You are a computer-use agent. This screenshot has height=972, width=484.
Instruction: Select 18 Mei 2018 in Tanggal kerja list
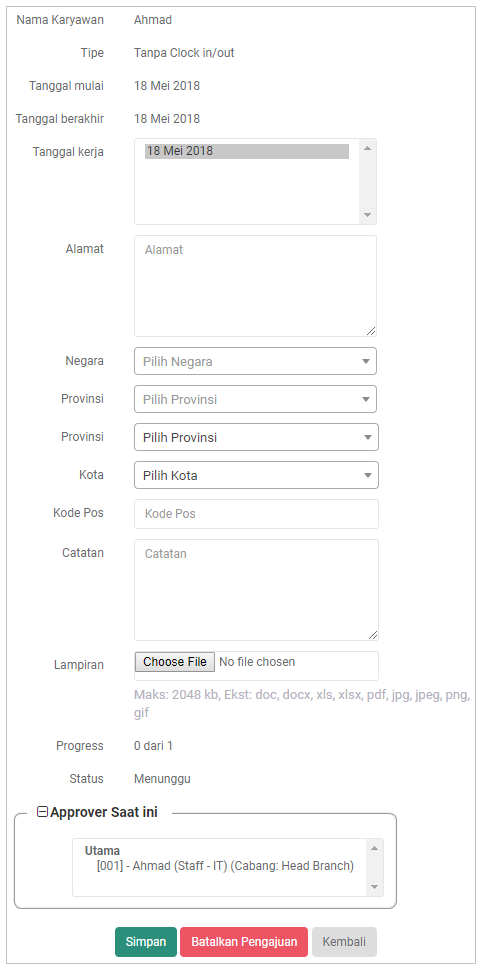pyautogui.click(x=247, y=151)
